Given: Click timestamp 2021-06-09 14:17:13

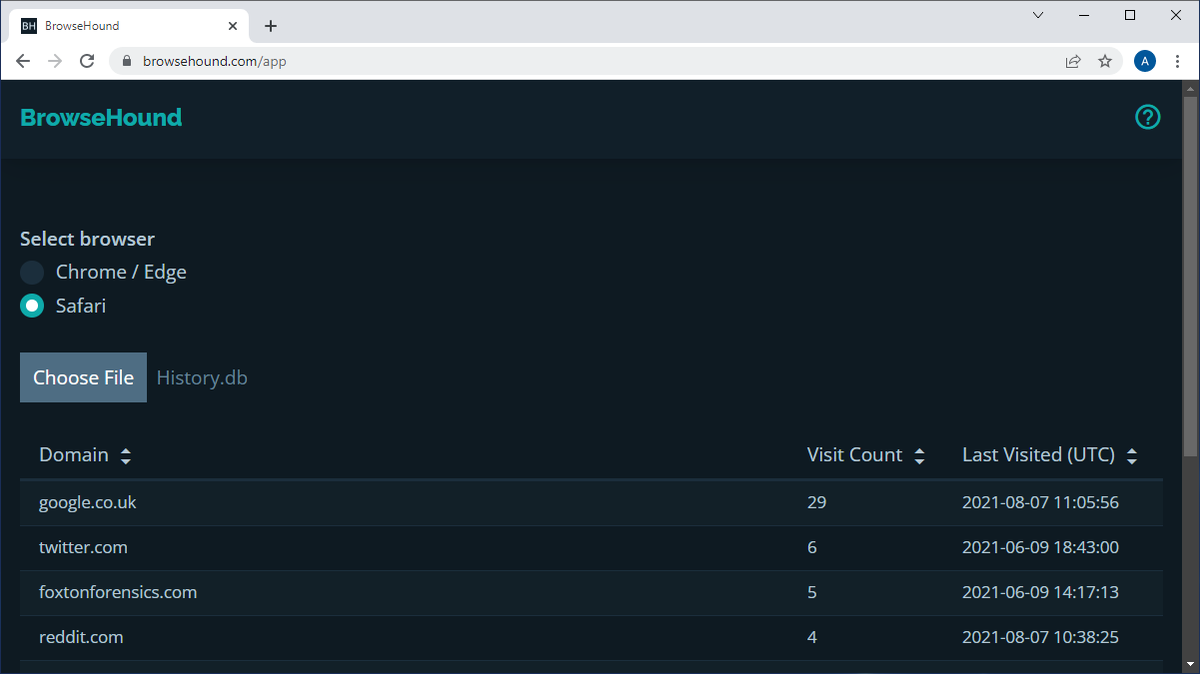Looking at the screenshot, I should (1040, 592).
